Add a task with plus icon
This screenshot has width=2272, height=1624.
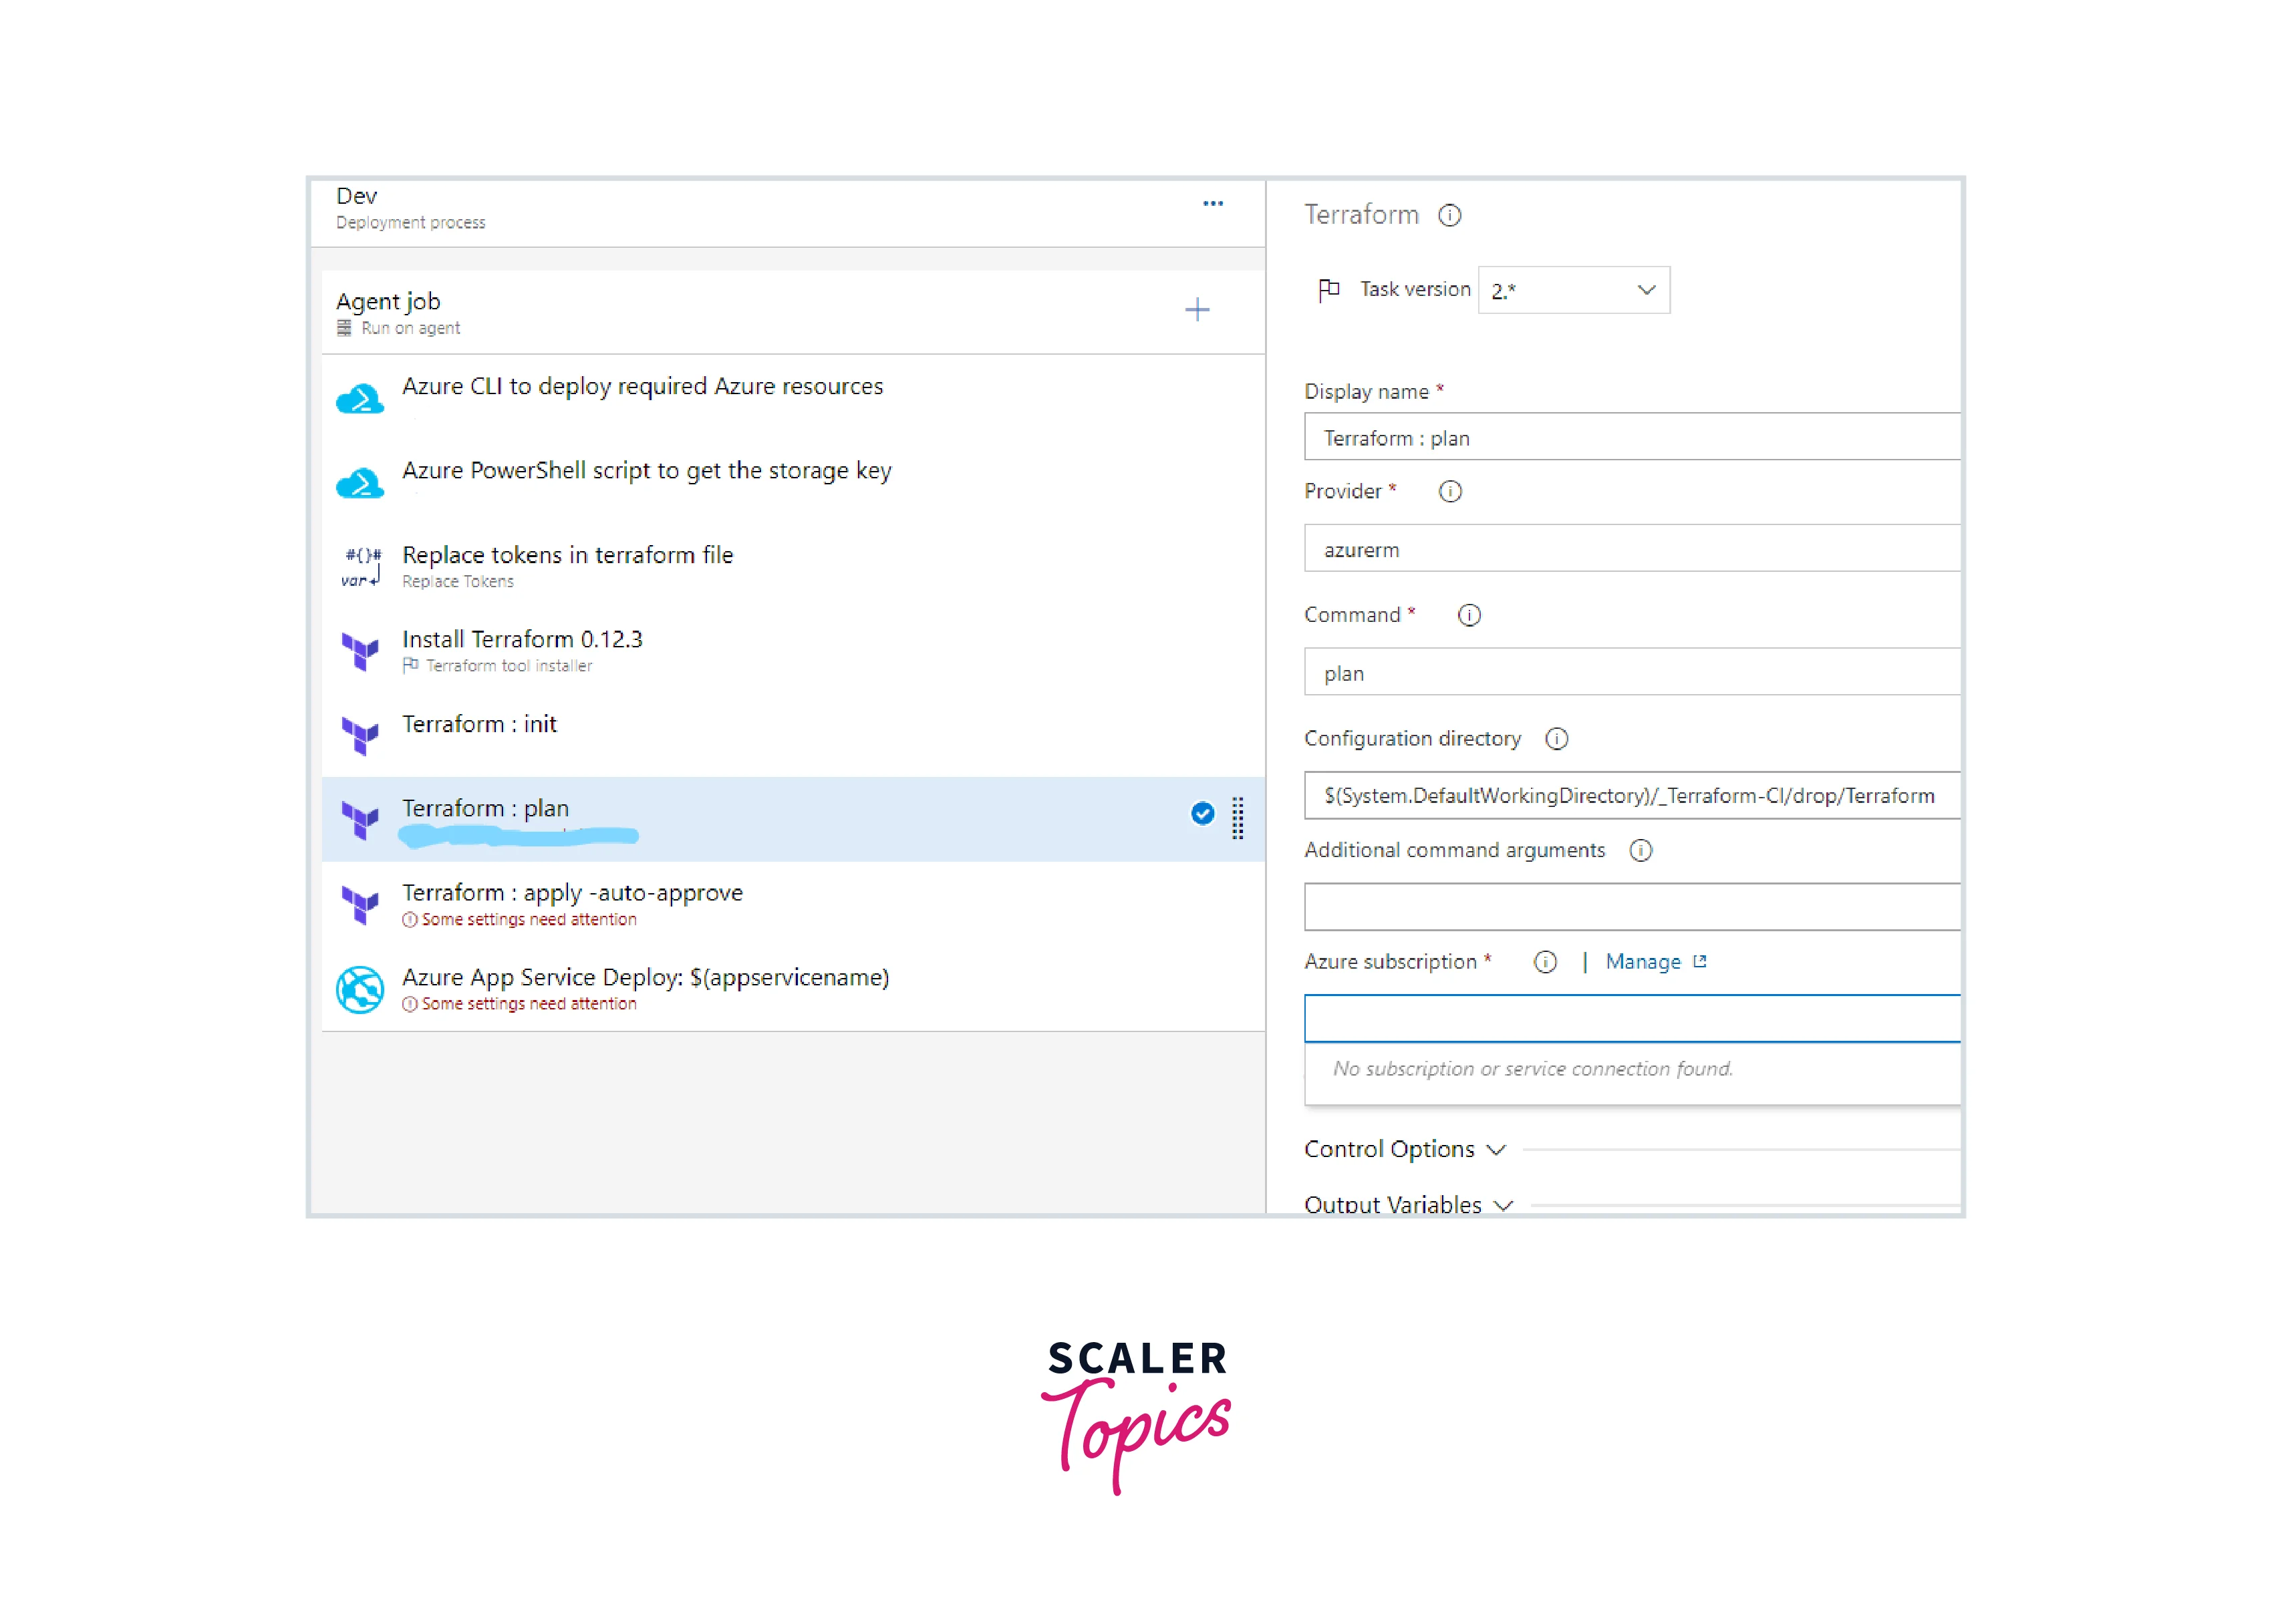coord(1197,310)
